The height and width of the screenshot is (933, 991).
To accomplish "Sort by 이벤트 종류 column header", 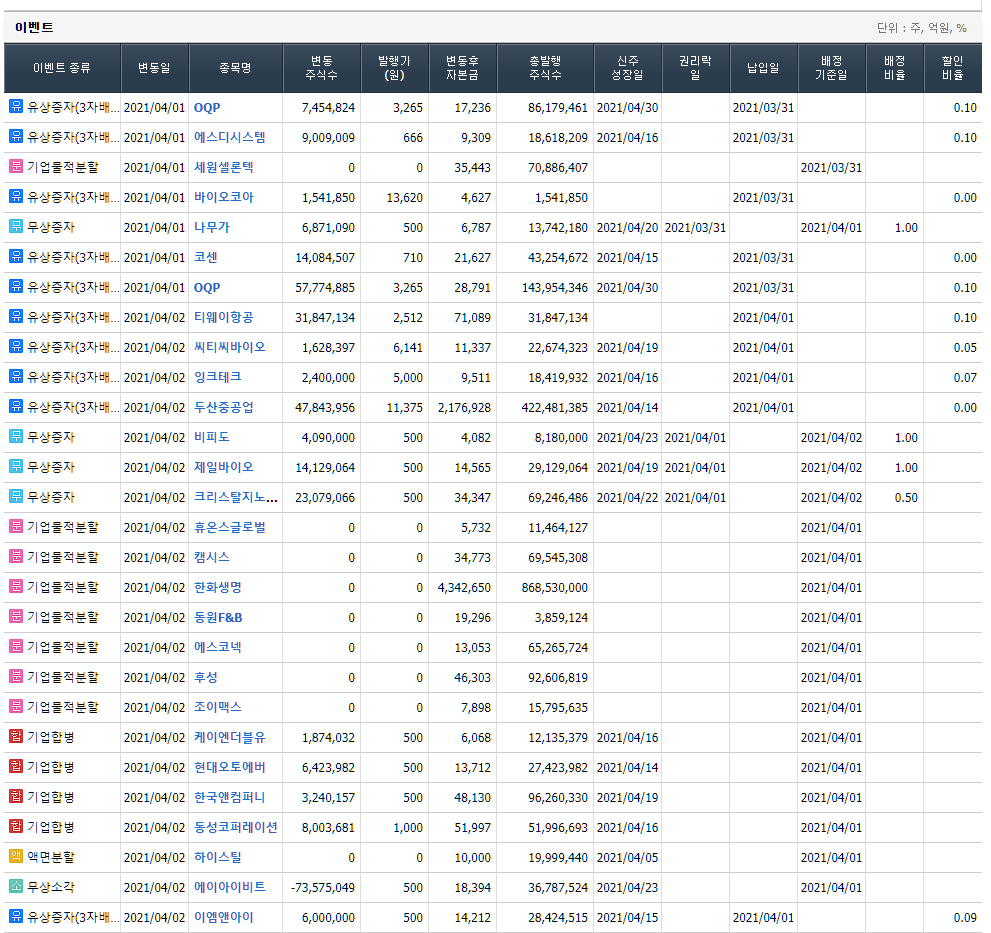I will coord(62,68).
